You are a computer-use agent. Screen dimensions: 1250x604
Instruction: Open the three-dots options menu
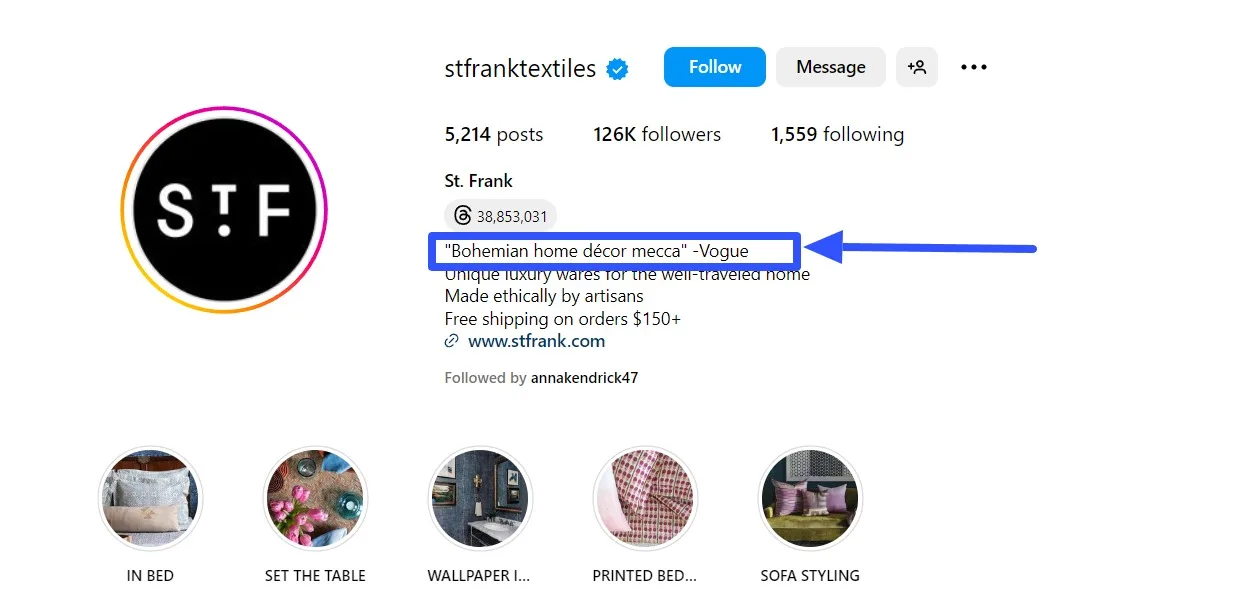coord(973,67)
